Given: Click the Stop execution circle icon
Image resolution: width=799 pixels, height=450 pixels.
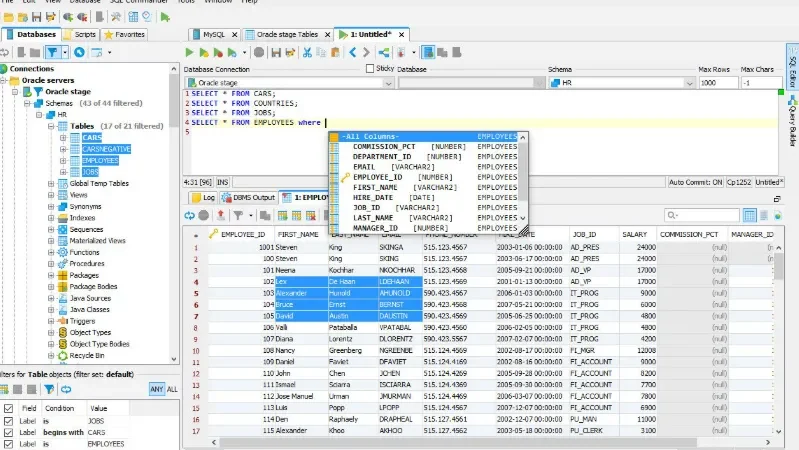Looking at the screenshot, I should coord(259,52).
